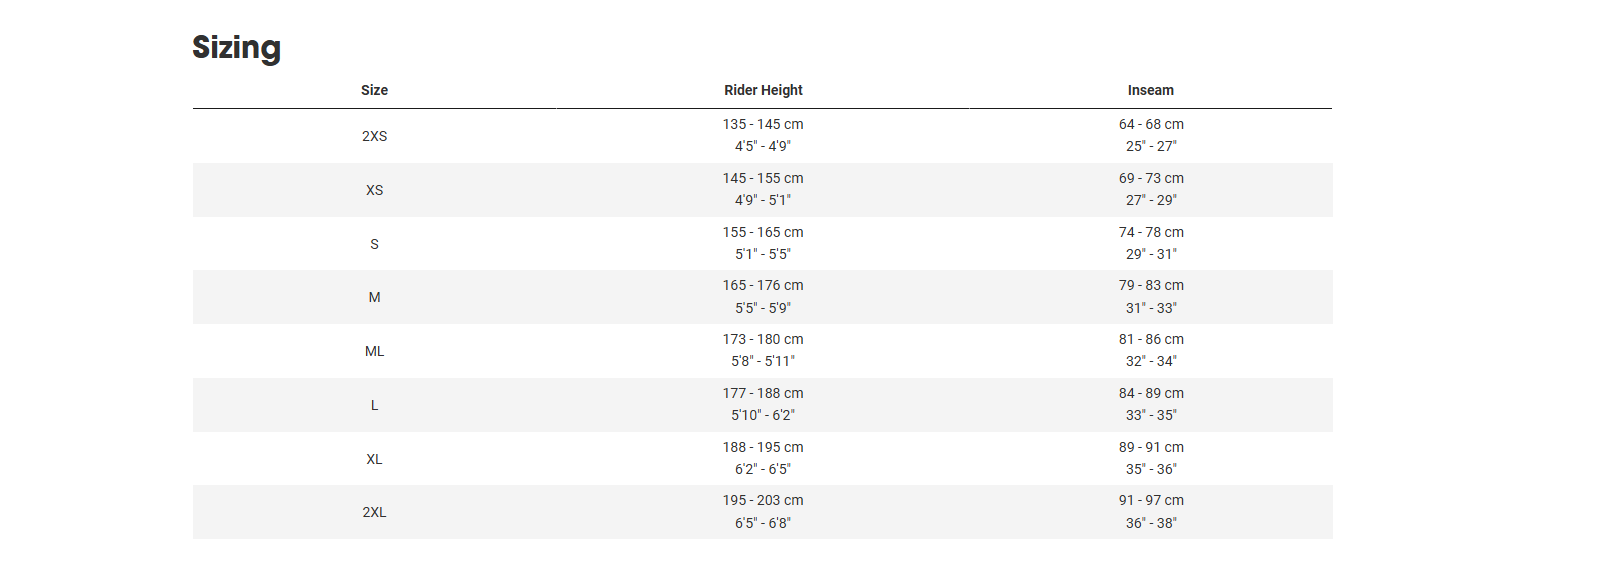Select the 2XS size label
This screenshot has height=575, width=1612.
374,136
